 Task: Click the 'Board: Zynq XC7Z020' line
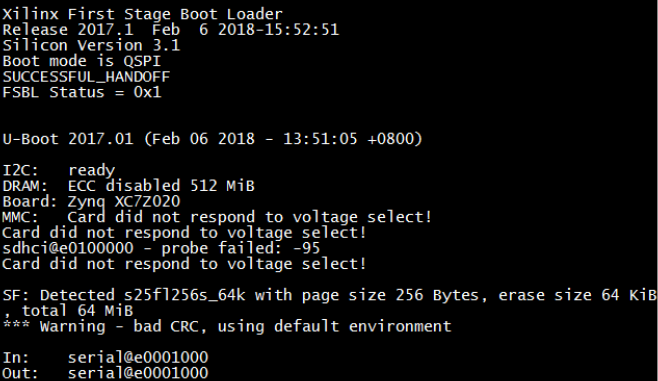pos(91,202)
